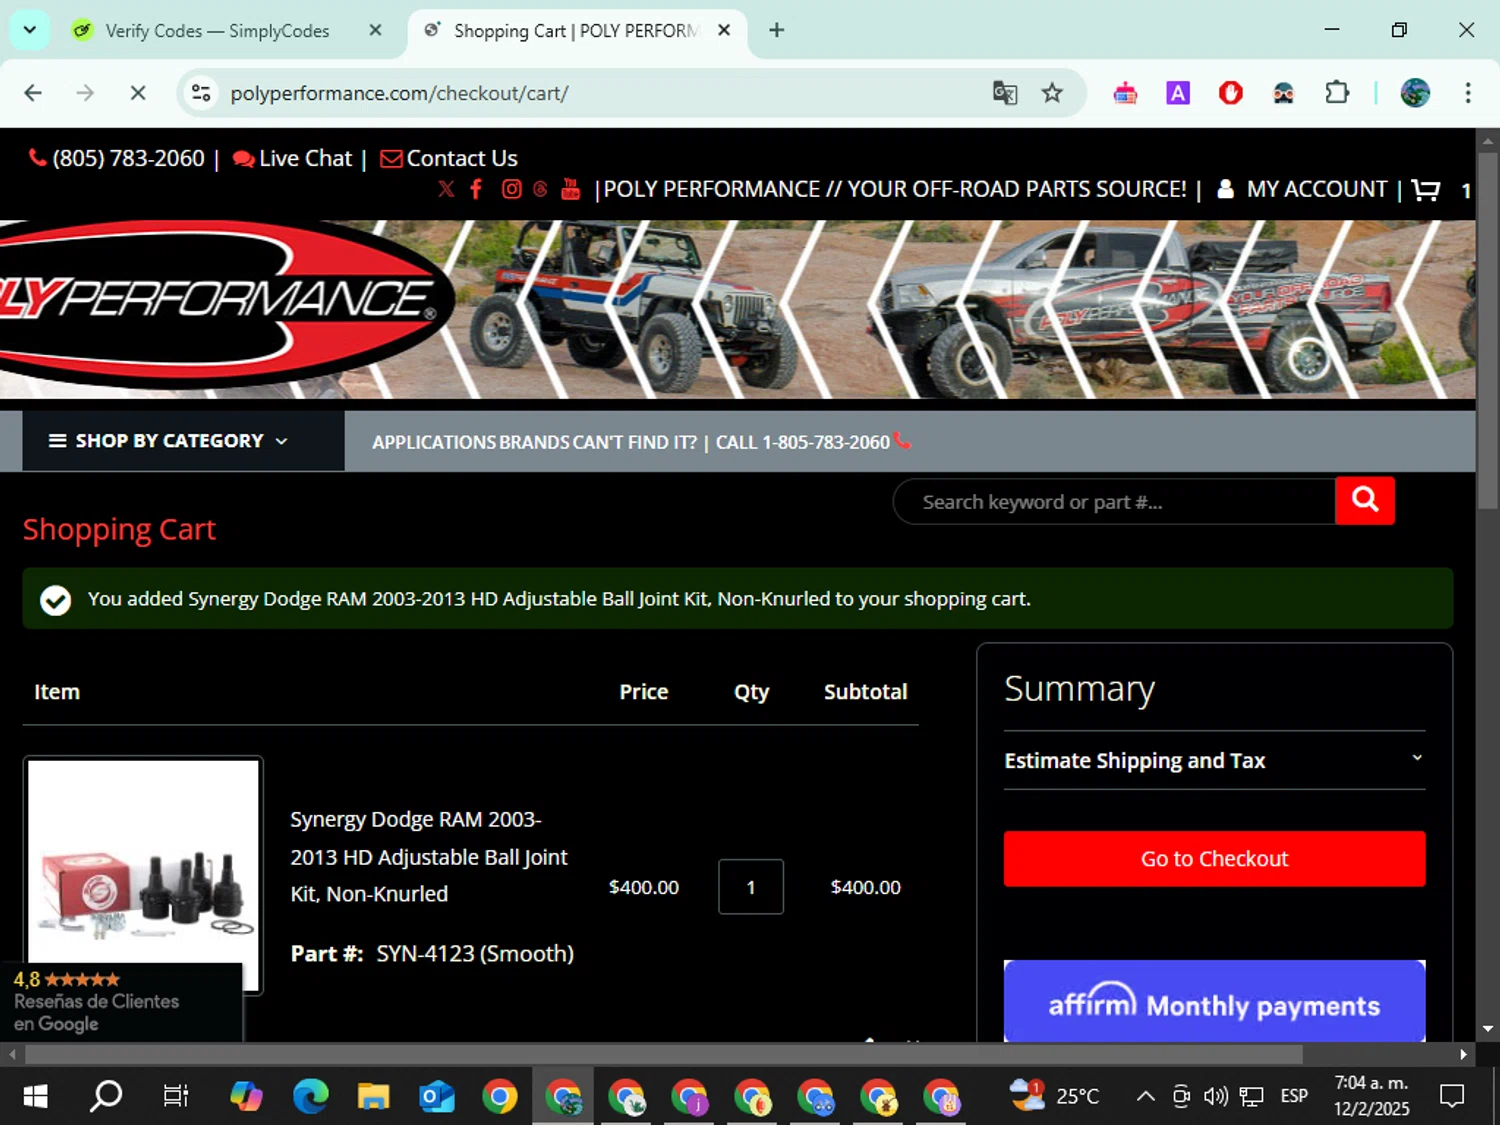This screenshot has height=1125, width=1500.
Task: Open the APPLICATIONS menu link
Action: coord(433,442)
